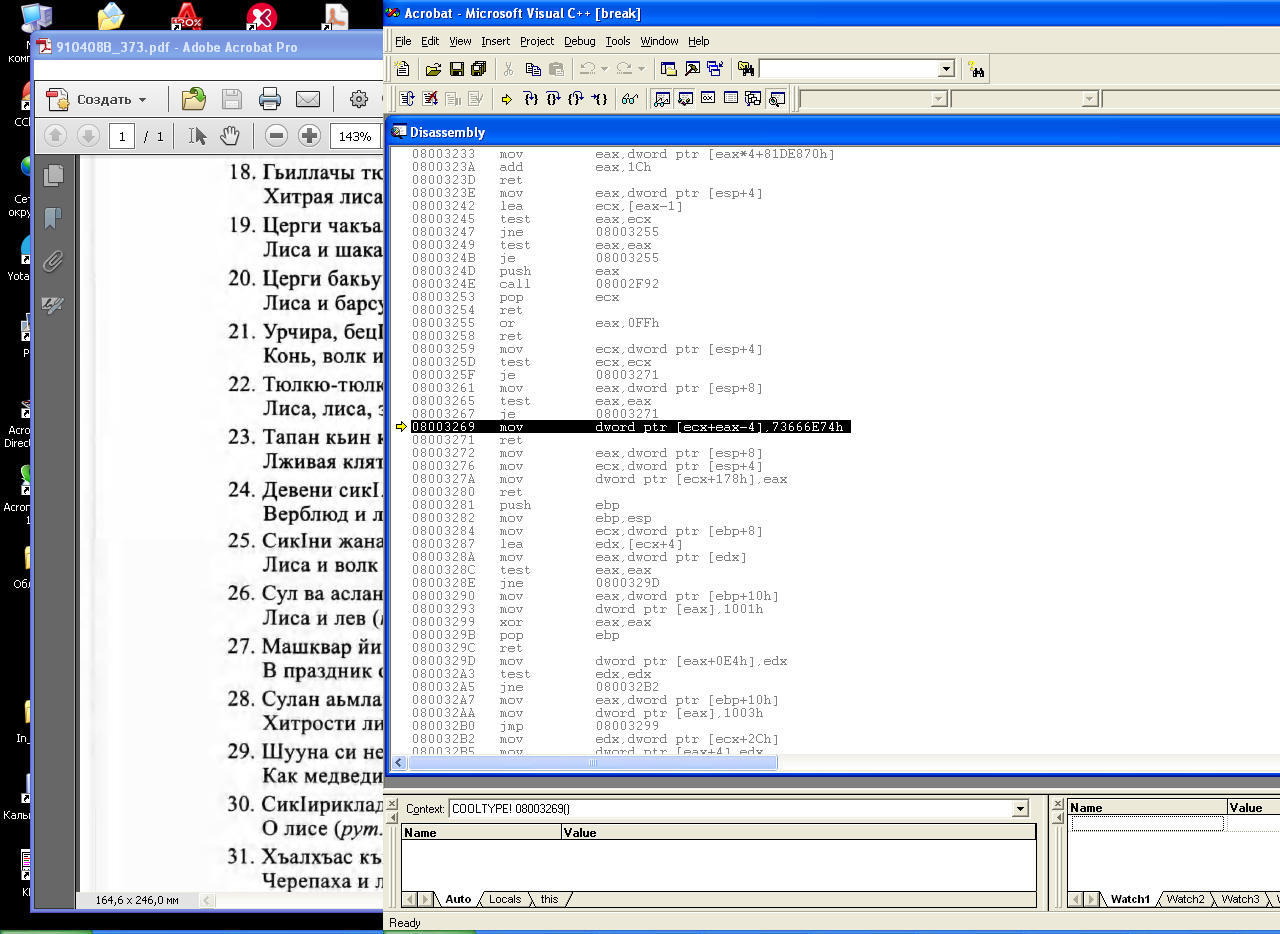
Task: Click the yellow Show Next Statement arrow
Action: click(x=507, y=99)
